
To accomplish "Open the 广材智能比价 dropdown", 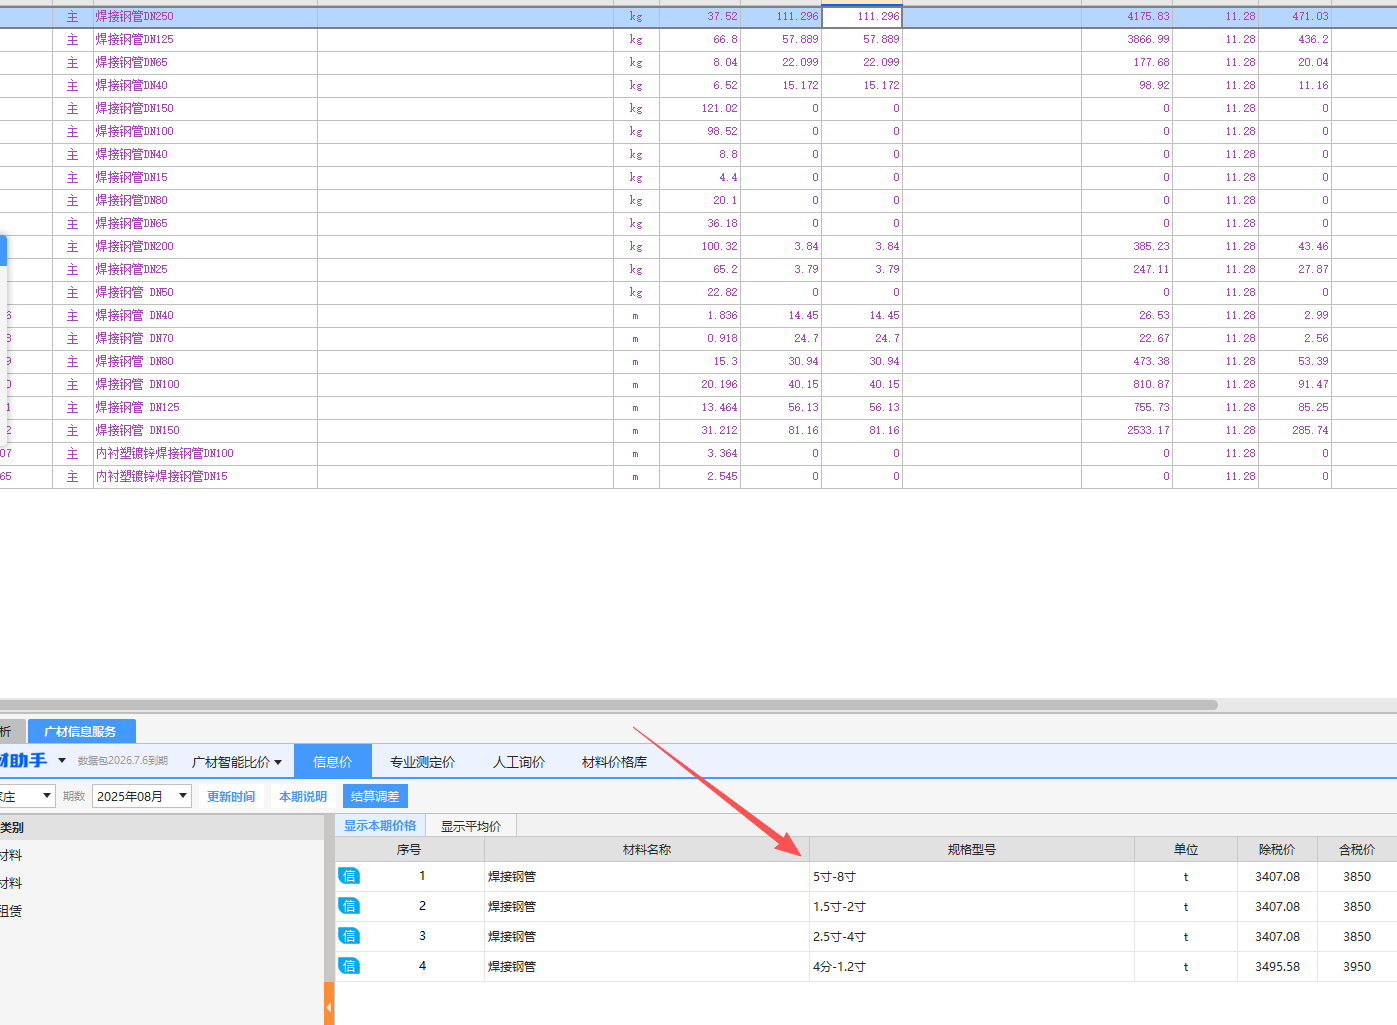I will (x=237, y=762).
